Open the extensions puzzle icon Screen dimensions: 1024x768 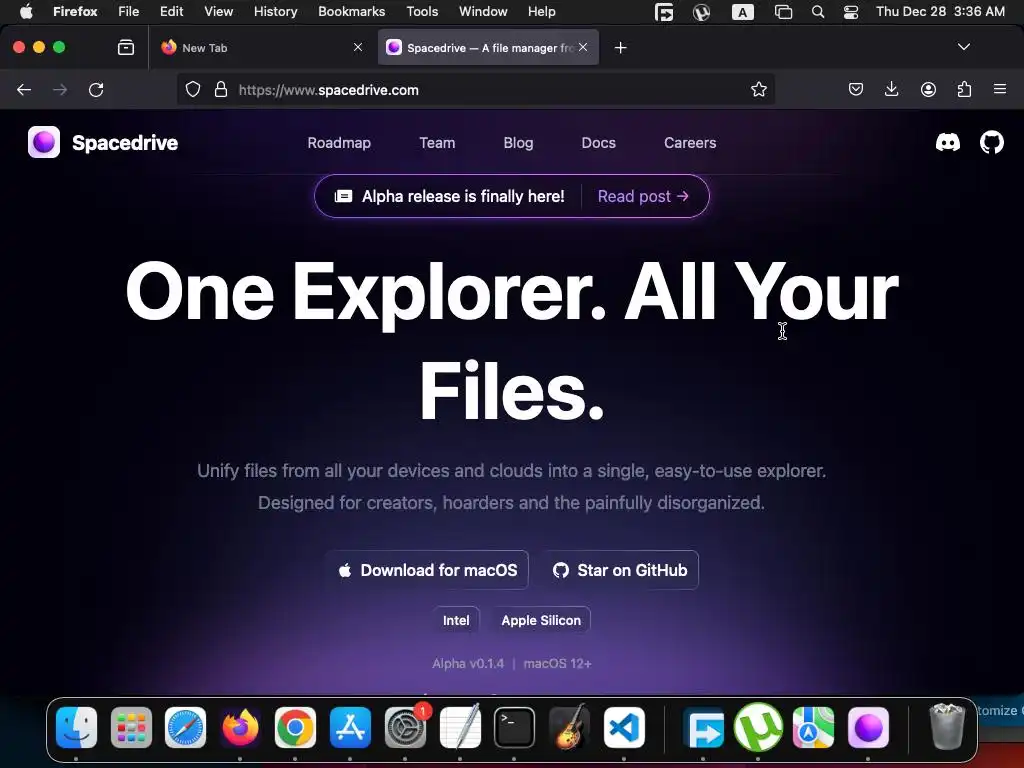pyautogui.click(x=964, y=89)
